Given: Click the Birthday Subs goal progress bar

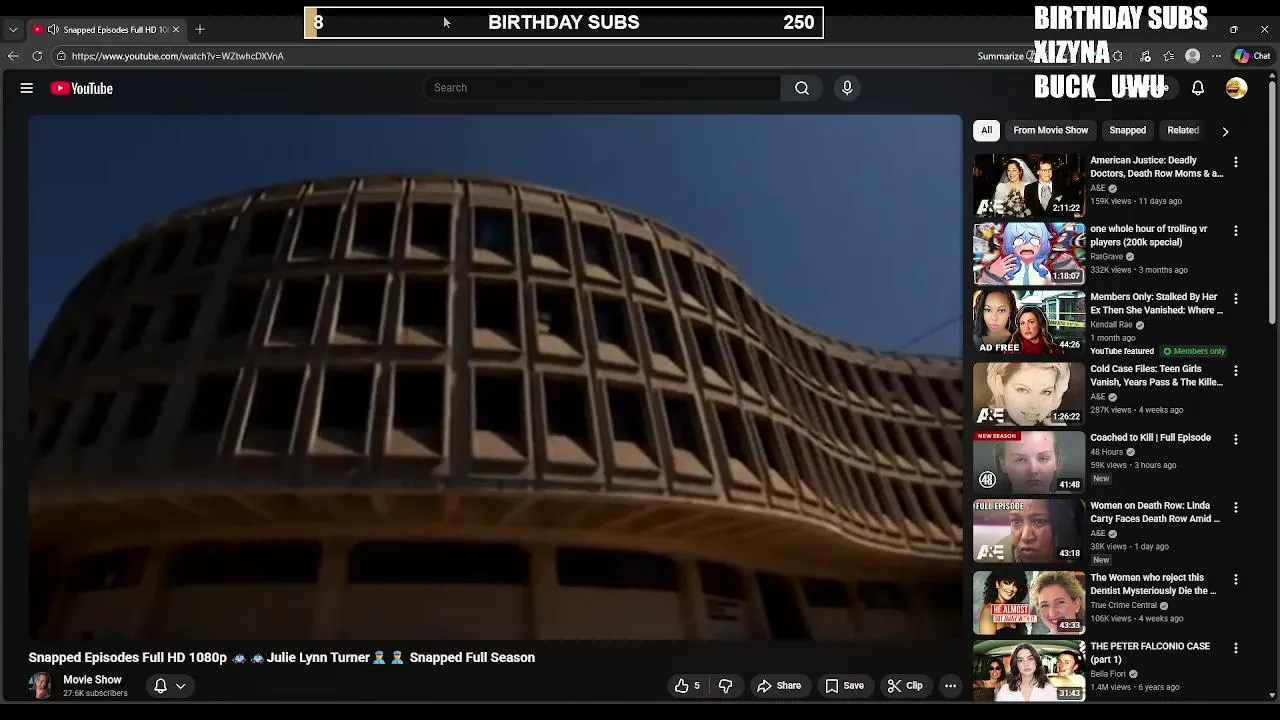Looking at the screenshot, I should (x=564, y=22).
